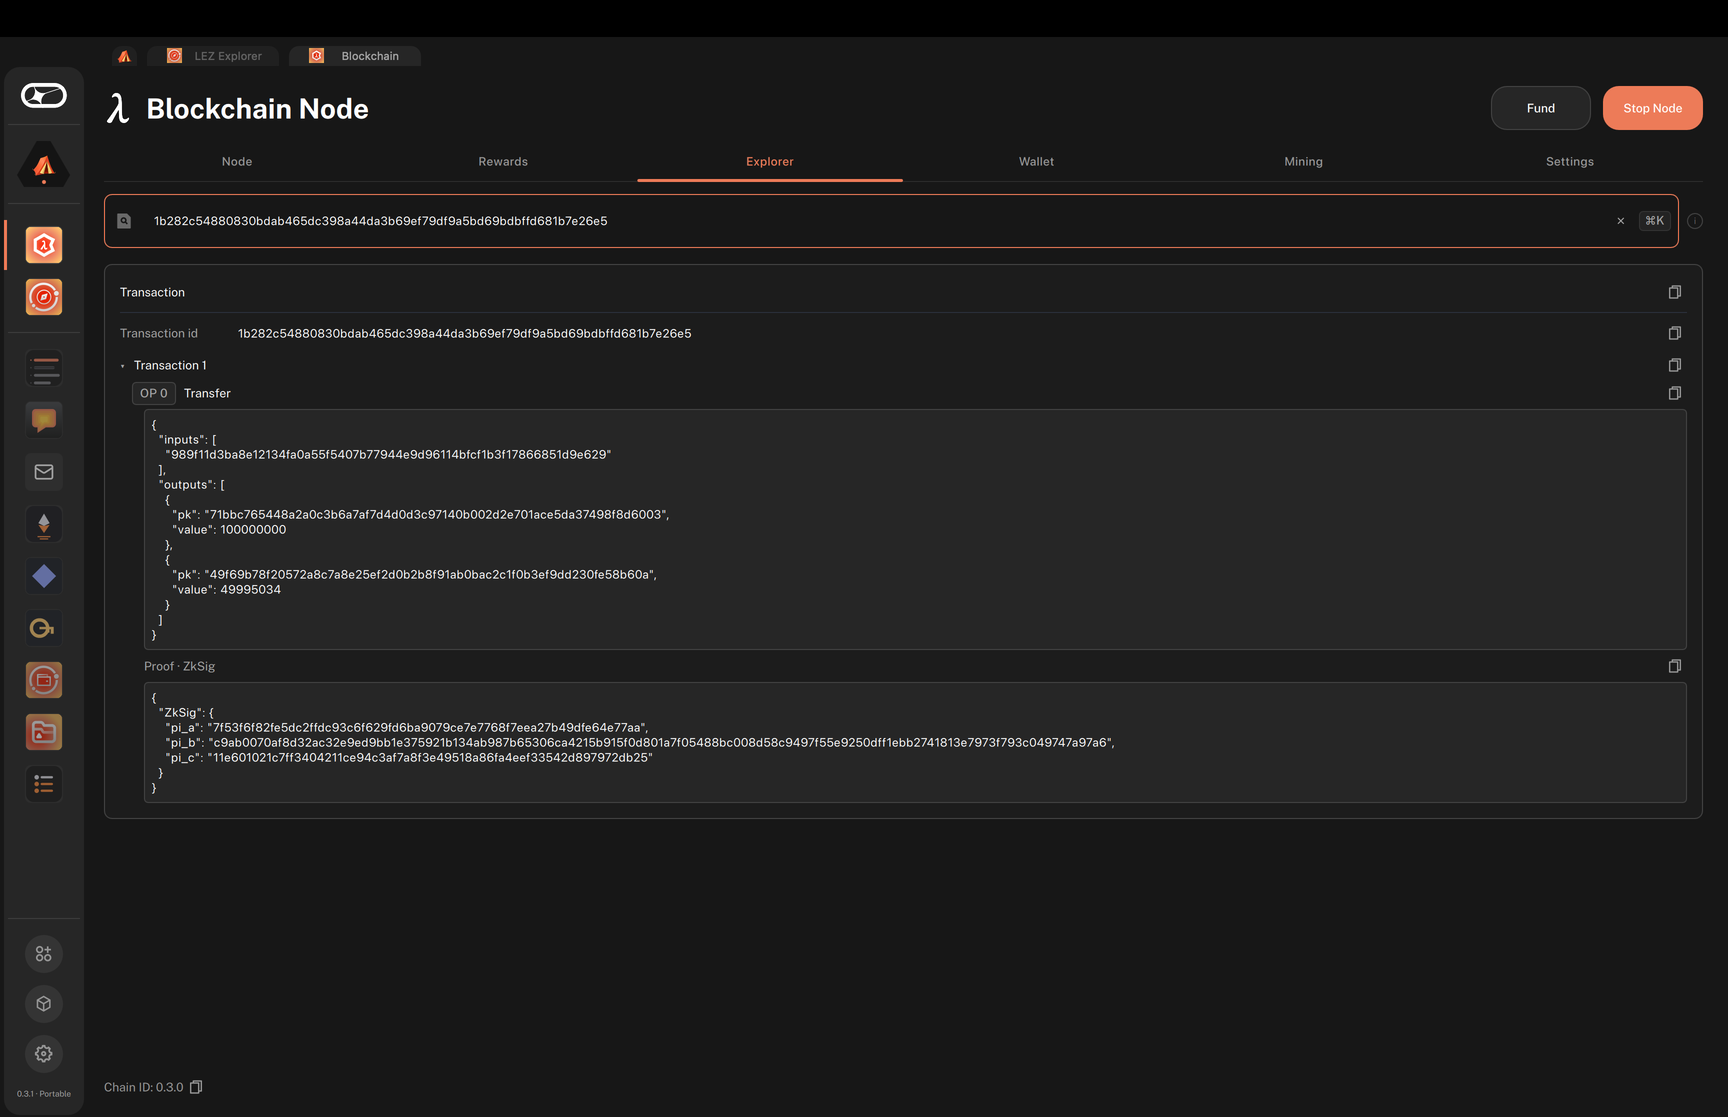1728x1117 pixels.
Task: Click the oval logo at sidebar top
Action: click(x=44, y=95)
